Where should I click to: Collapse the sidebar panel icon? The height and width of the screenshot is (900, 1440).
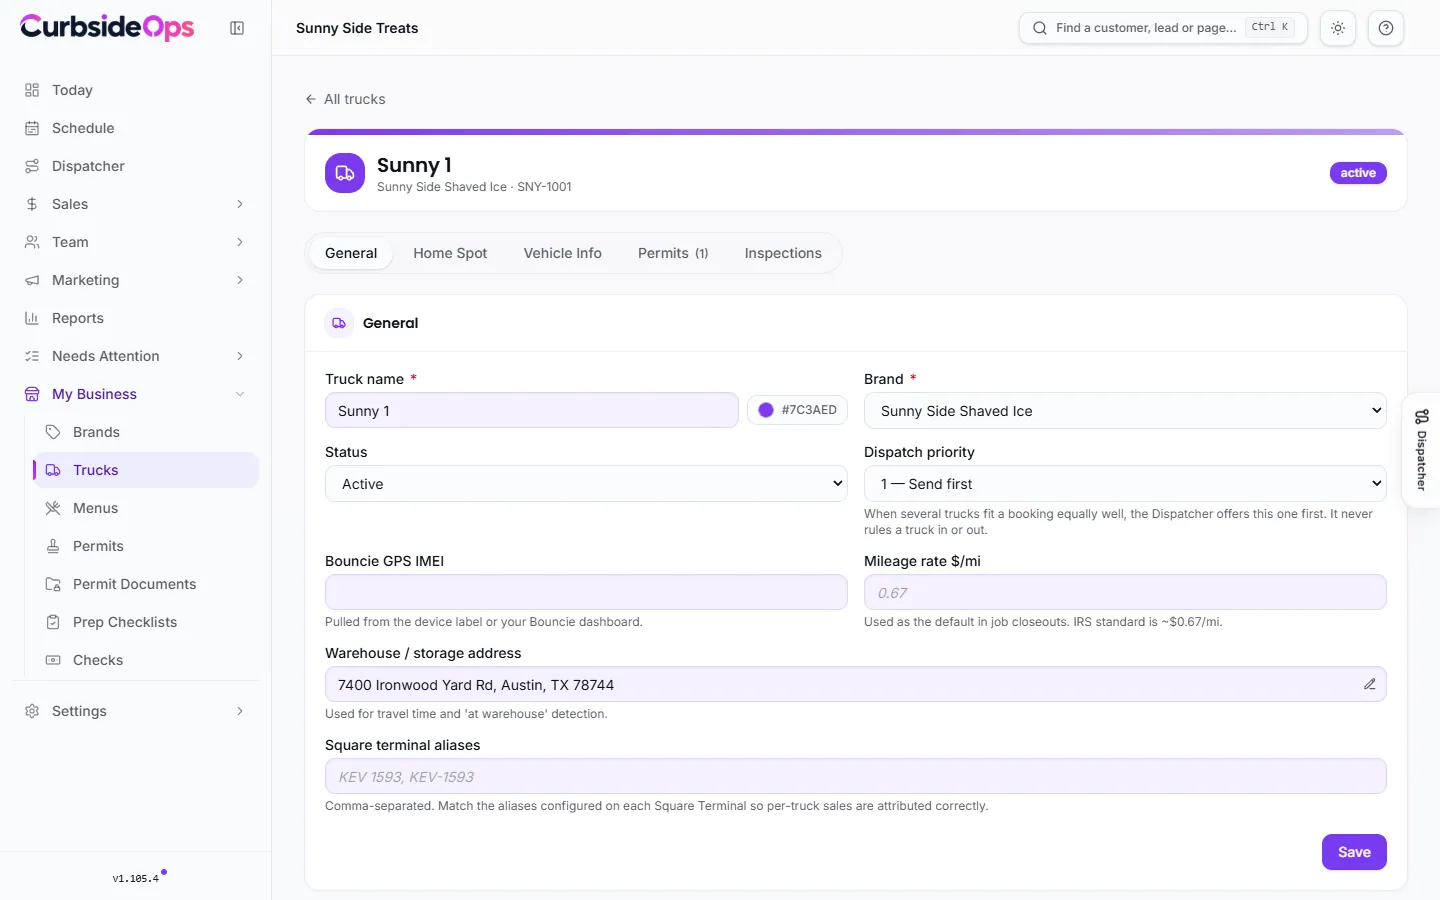[237, 28]
